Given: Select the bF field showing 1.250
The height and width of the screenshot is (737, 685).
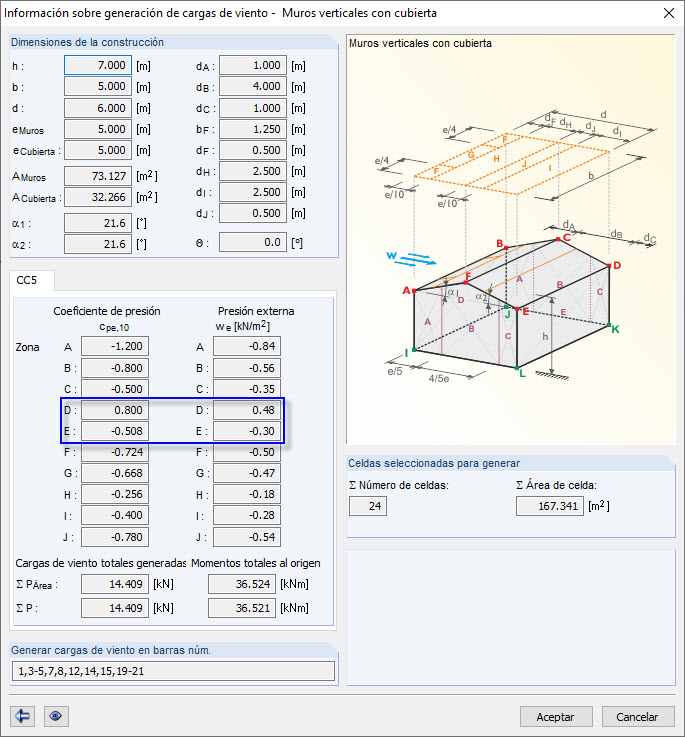Looking at the screenshot, I should coord(253,129).
